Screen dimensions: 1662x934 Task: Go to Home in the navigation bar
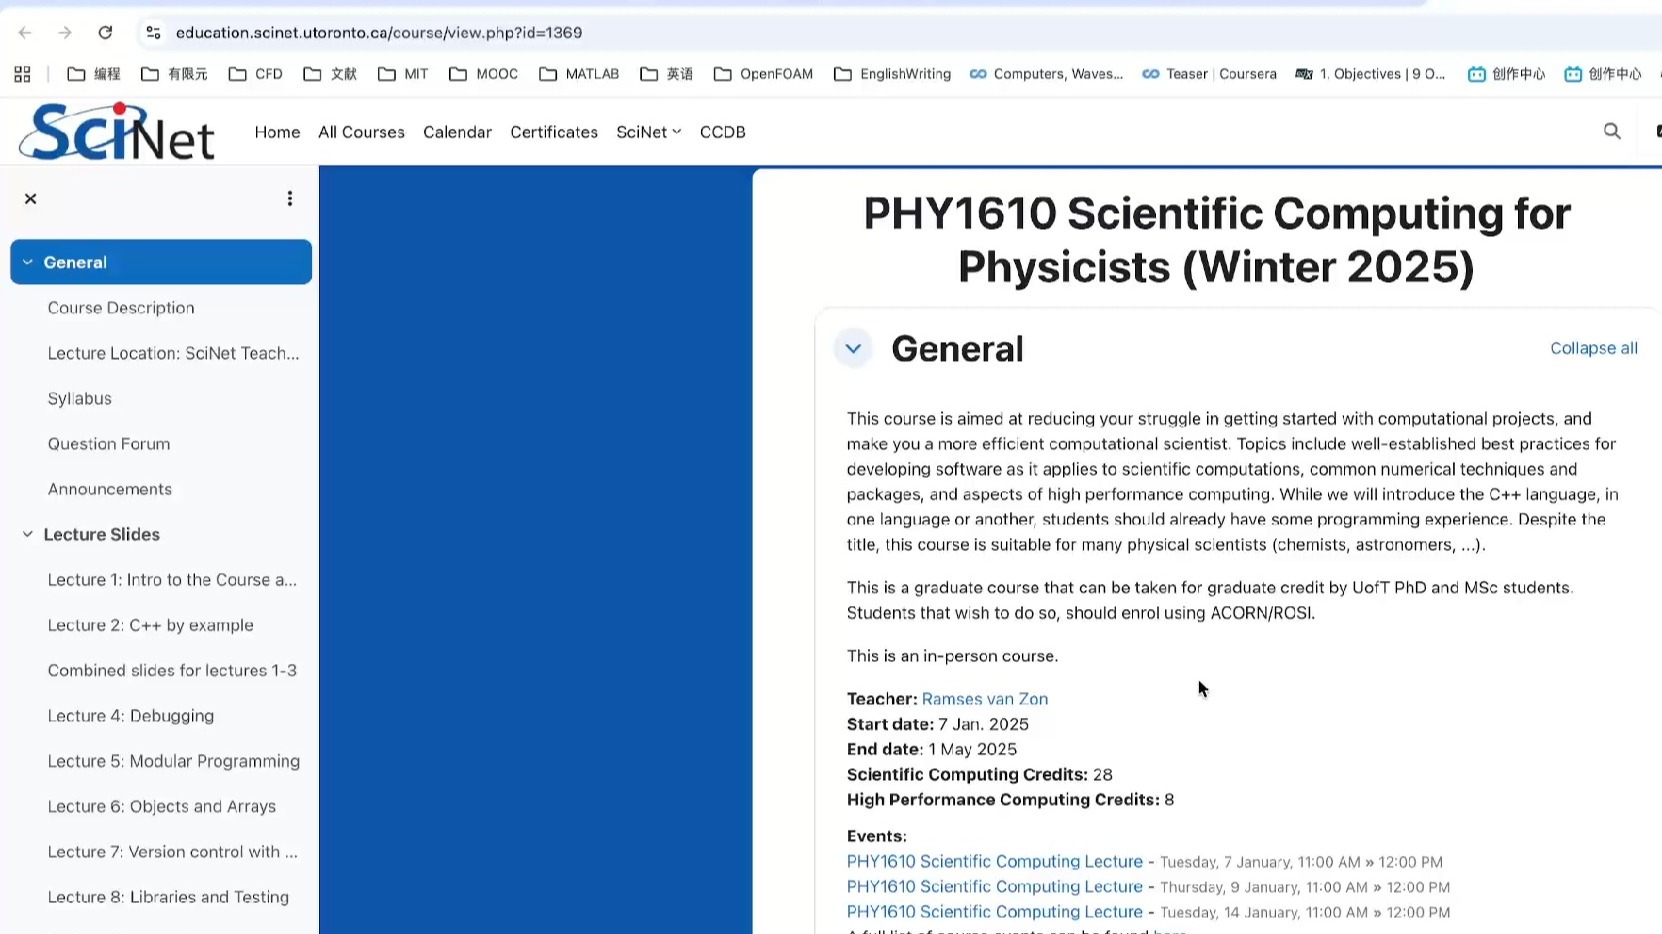[x=277, y=132]
